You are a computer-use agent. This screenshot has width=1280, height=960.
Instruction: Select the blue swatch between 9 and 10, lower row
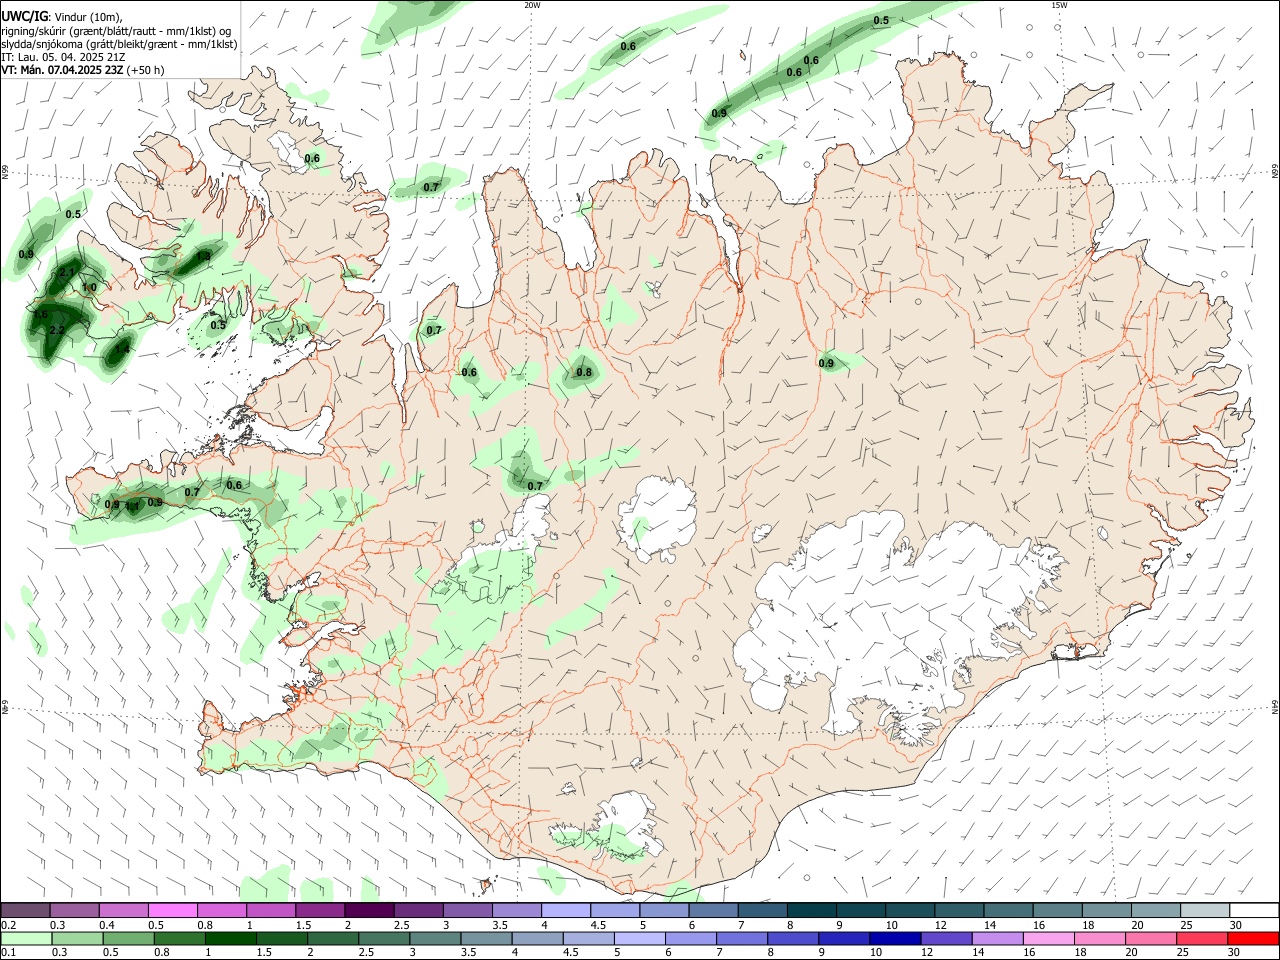(x=843, y=938)
